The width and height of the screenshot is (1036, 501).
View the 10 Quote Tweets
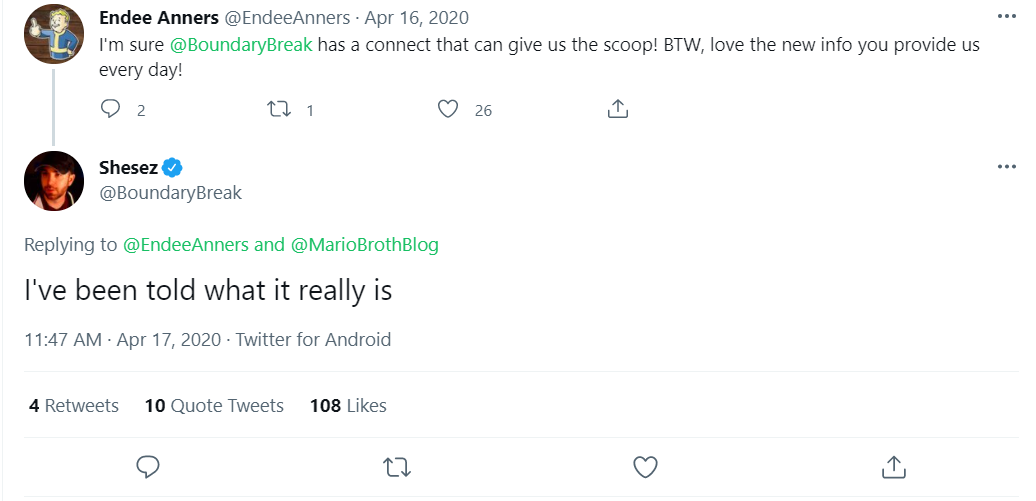[214, 405]
